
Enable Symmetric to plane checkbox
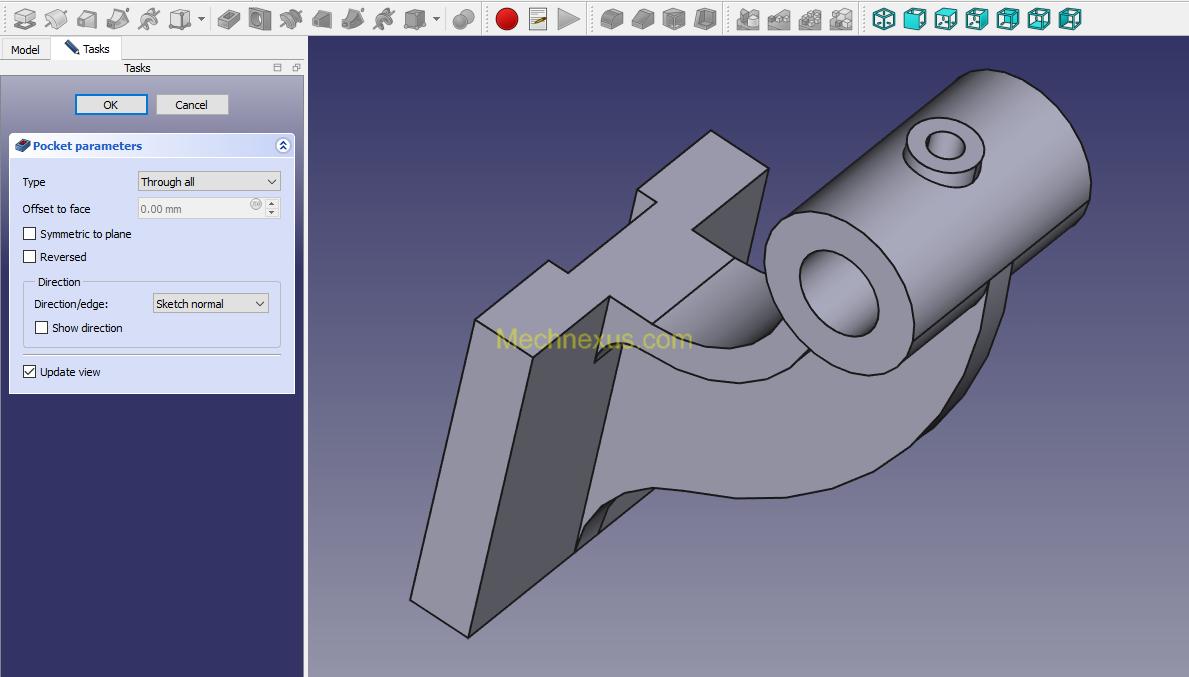coord(30,234)
